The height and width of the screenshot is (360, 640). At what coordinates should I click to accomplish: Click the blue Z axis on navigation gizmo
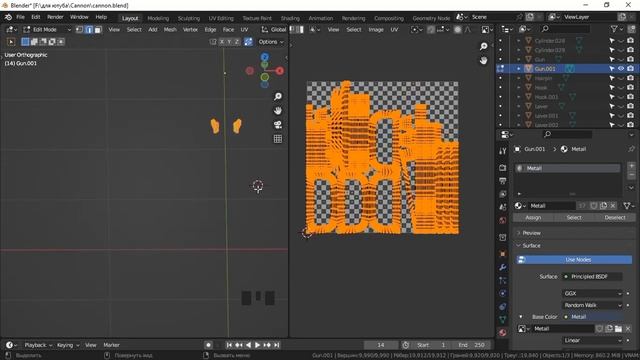[x=264, y=57]
